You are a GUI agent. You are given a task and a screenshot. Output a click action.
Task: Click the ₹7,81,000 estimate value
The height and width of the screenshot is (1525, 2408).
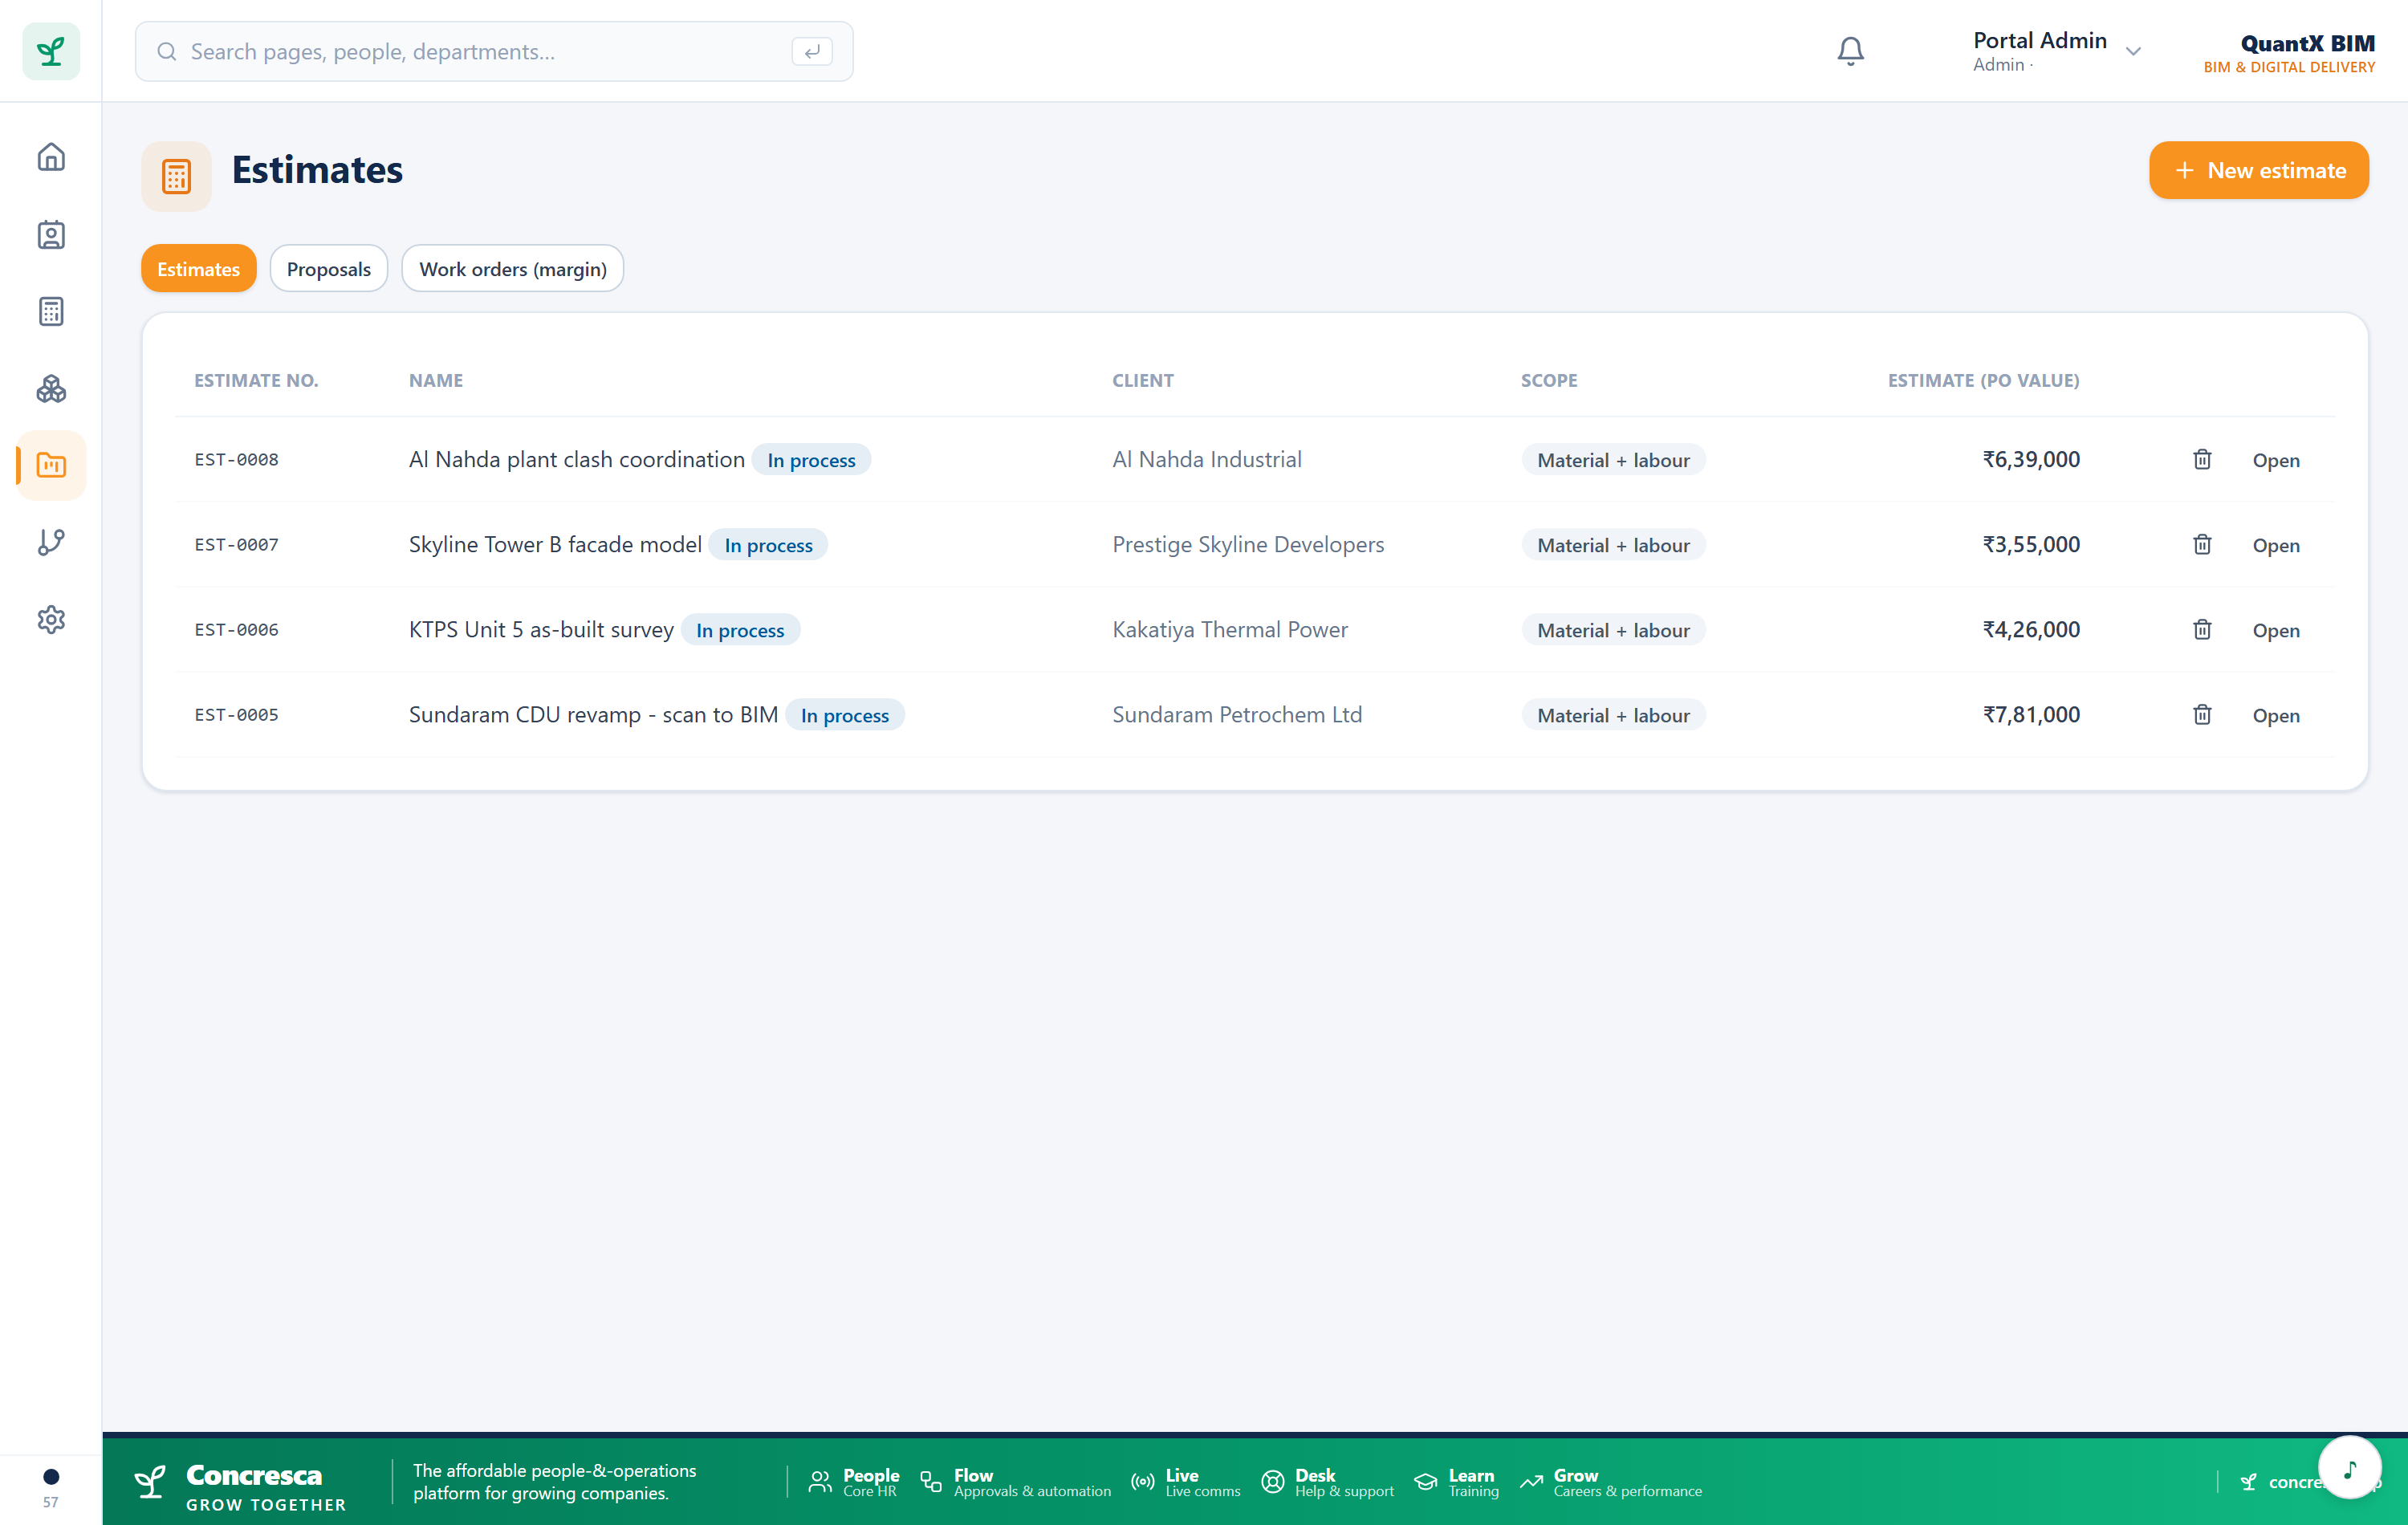click(x=2031, y=714)
